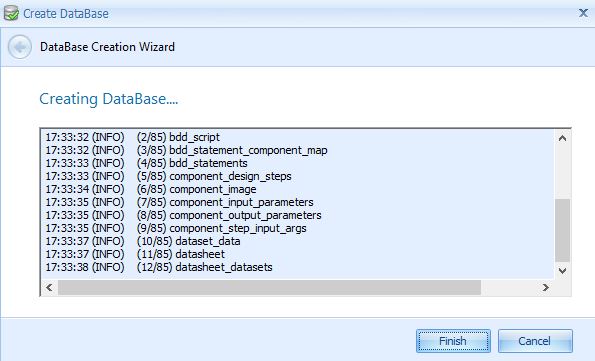Click the vertical scrollbar thumb in log

coord(562,230)
